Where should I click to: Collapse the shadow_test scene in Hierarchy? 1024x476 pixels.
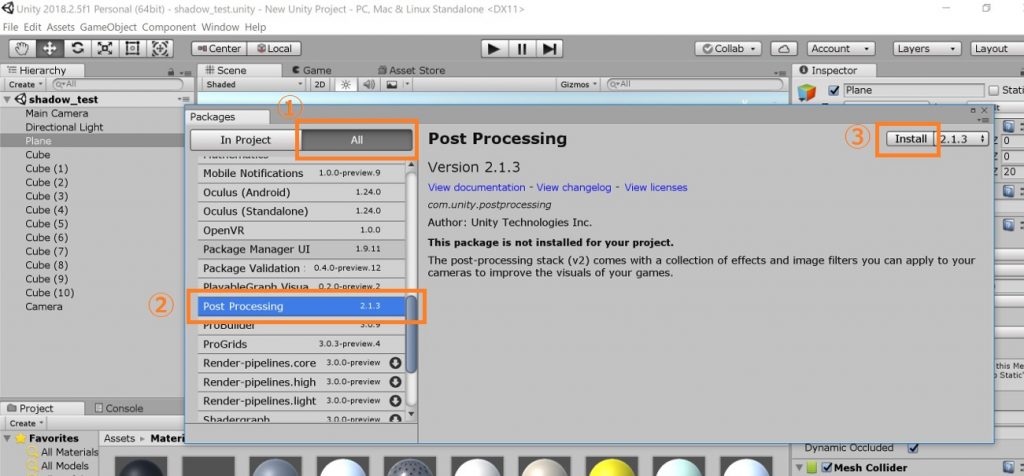coord(7,100)
